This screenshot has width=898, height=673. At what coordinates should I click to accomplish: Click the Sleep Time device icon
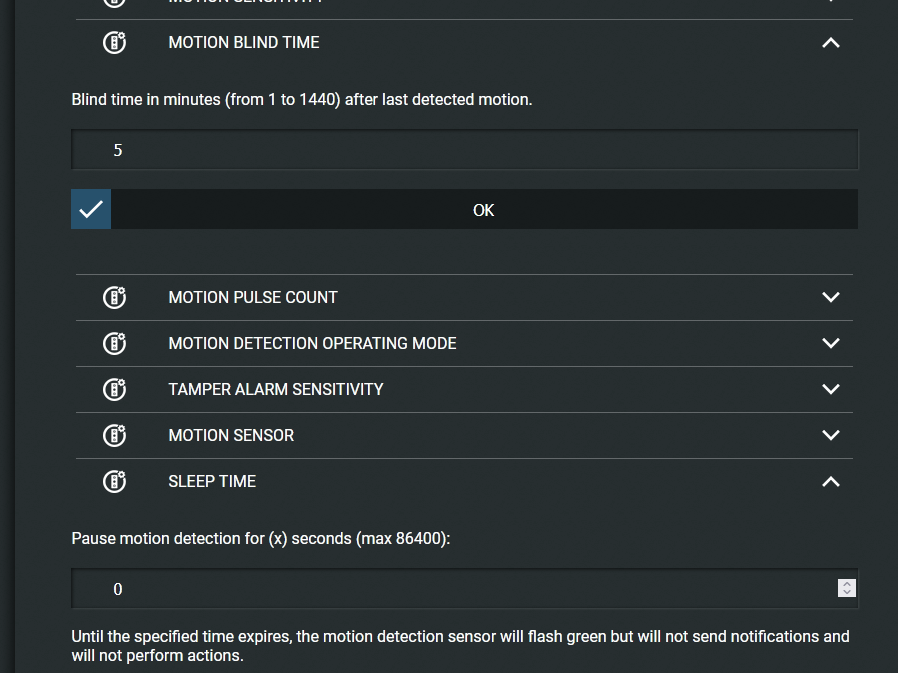(115, 481)
